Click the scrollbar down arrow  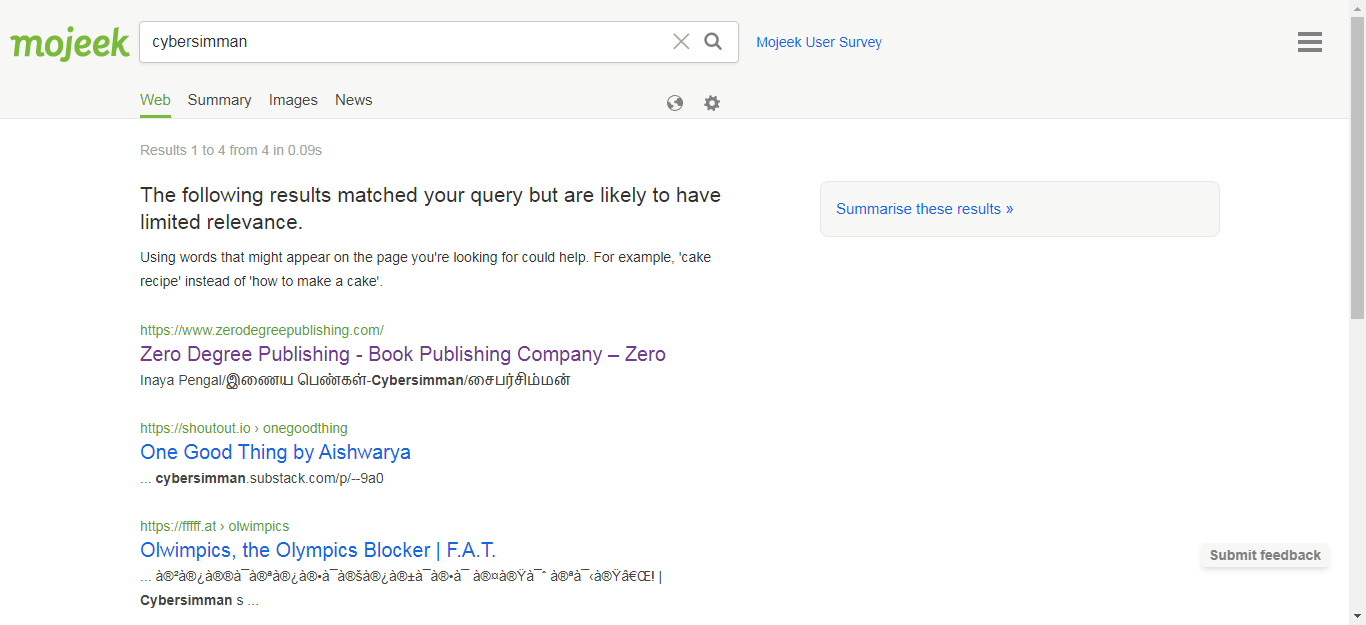click(x=1357, y=616)
